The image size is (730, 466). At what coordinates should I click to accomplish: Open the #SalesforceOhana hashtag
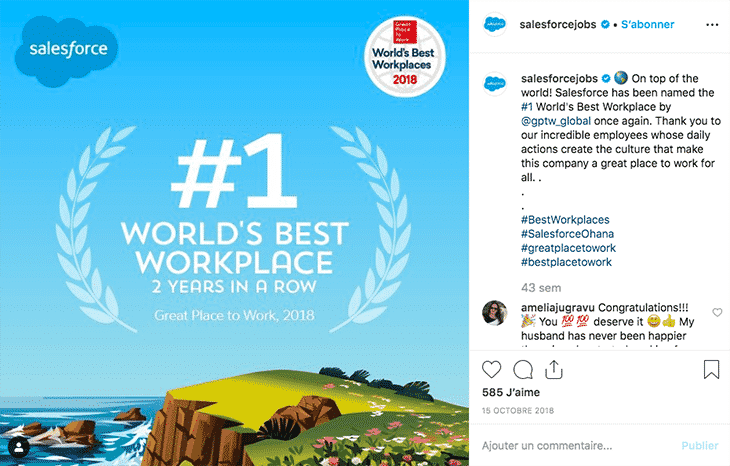[567, 234]
